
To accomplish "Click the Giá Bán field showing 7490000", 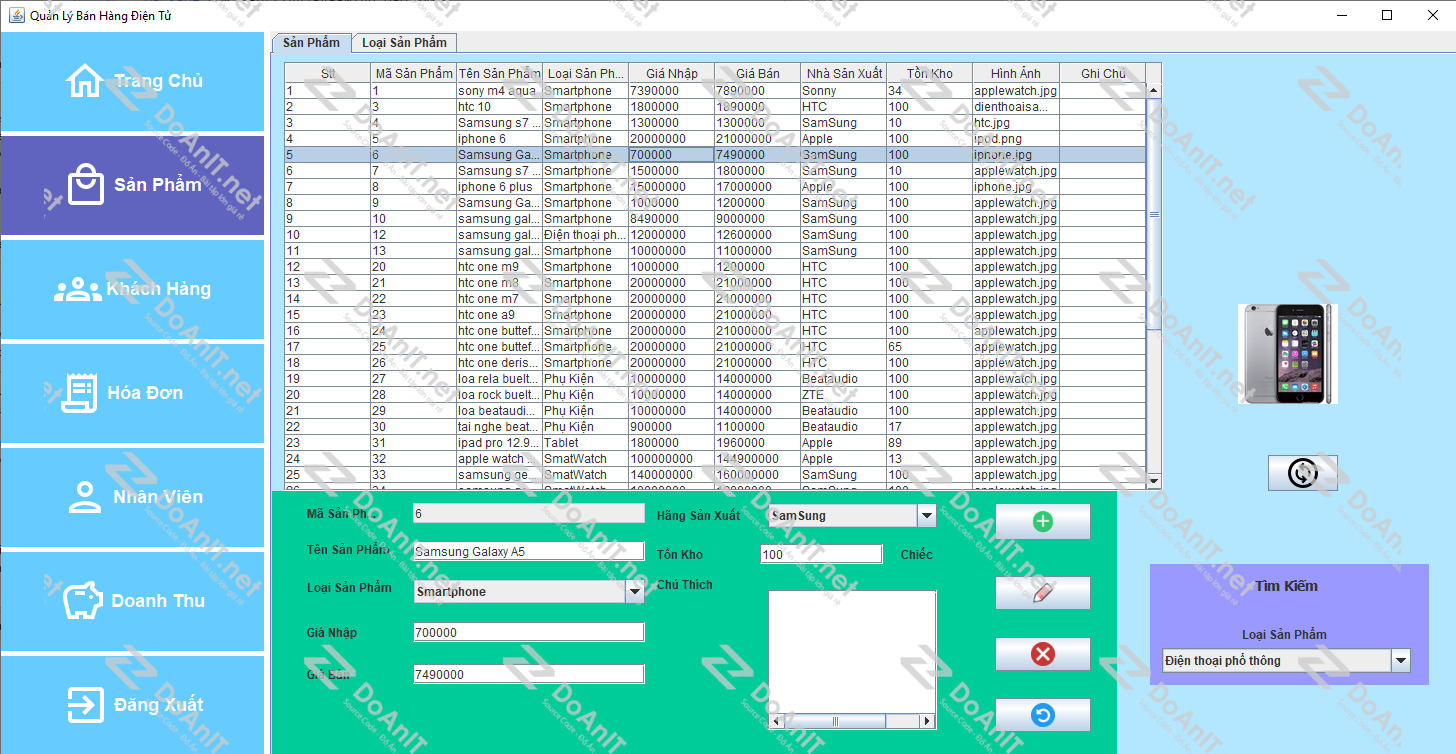I will pos(529,674).
